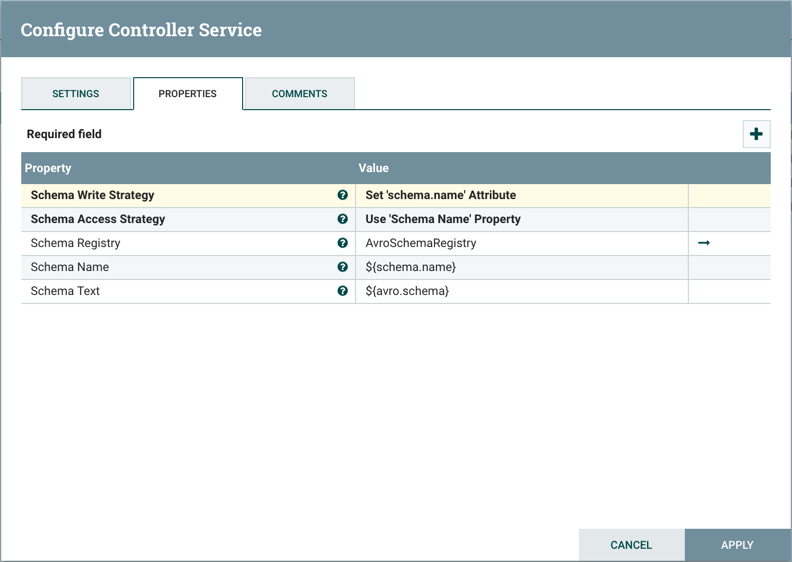This screenshot has height=562, width=792.
Task: Open the Schema Access Strategy value dropdown
Action: pyautogui.click(x=521, y=219)
